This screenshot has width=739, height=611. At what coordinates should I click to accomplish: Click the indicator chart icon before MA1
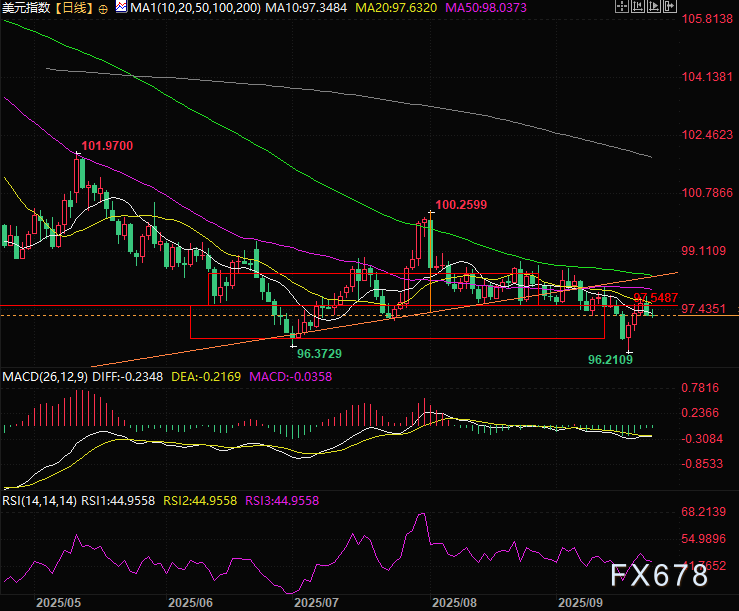(120, 8)
